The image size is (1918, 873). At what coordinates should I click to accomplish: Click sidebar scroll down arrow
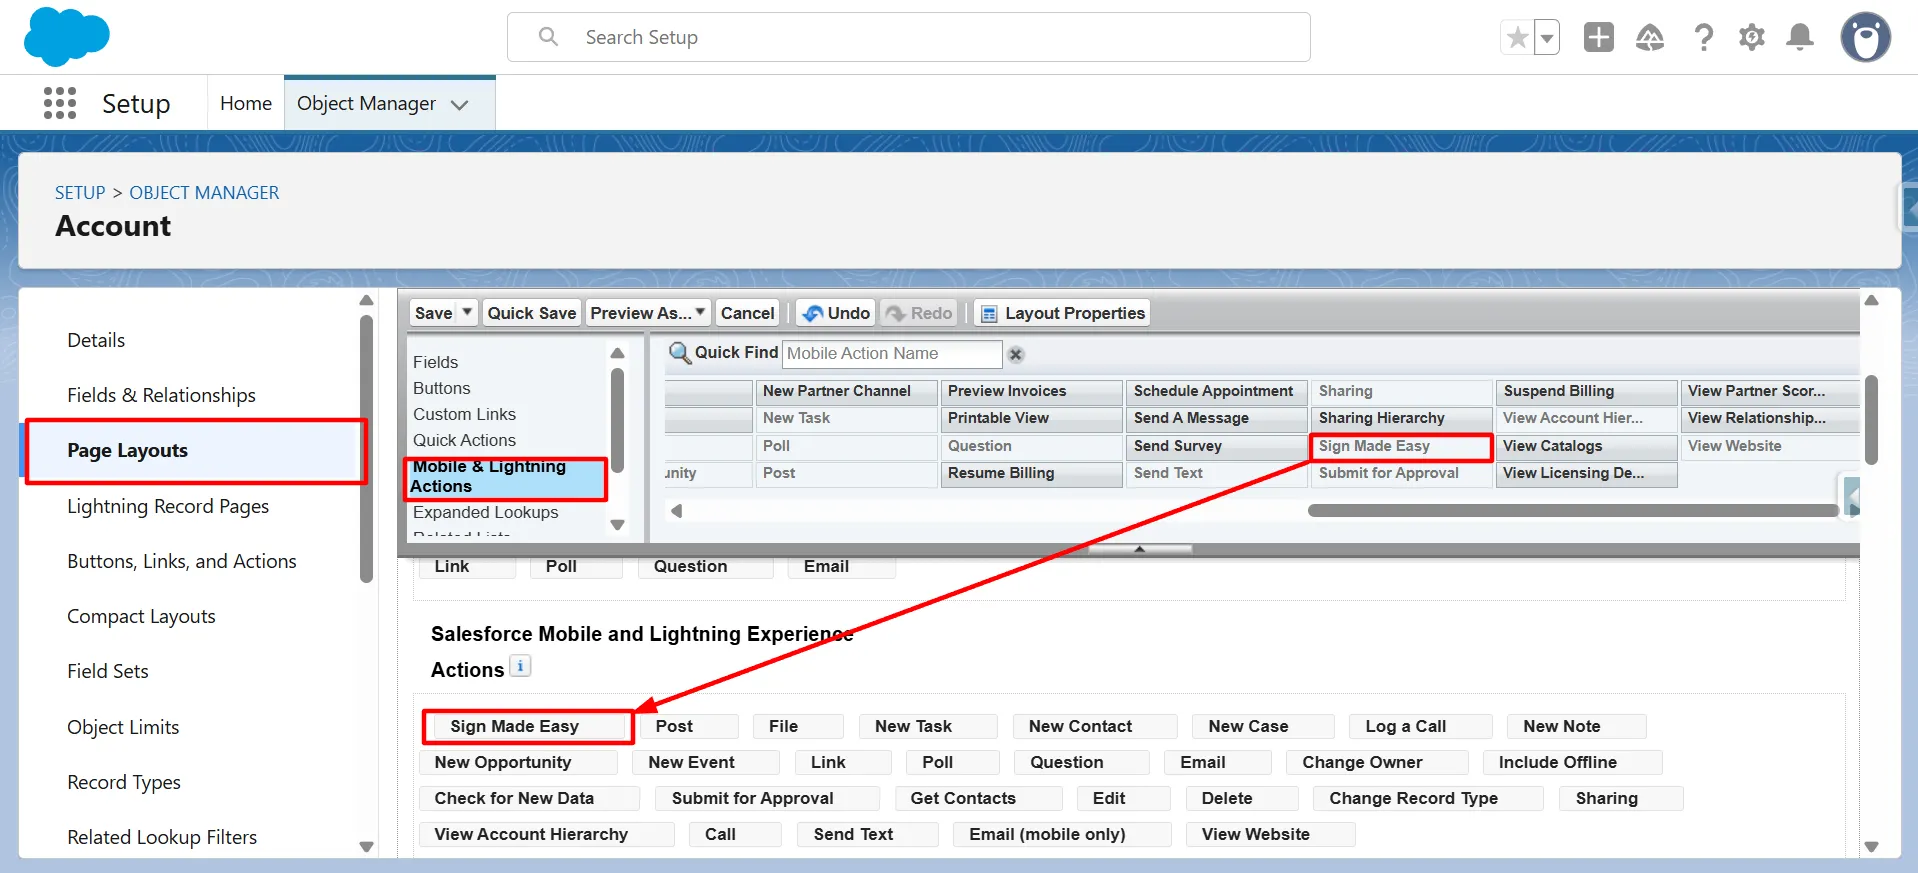(366, 846)
